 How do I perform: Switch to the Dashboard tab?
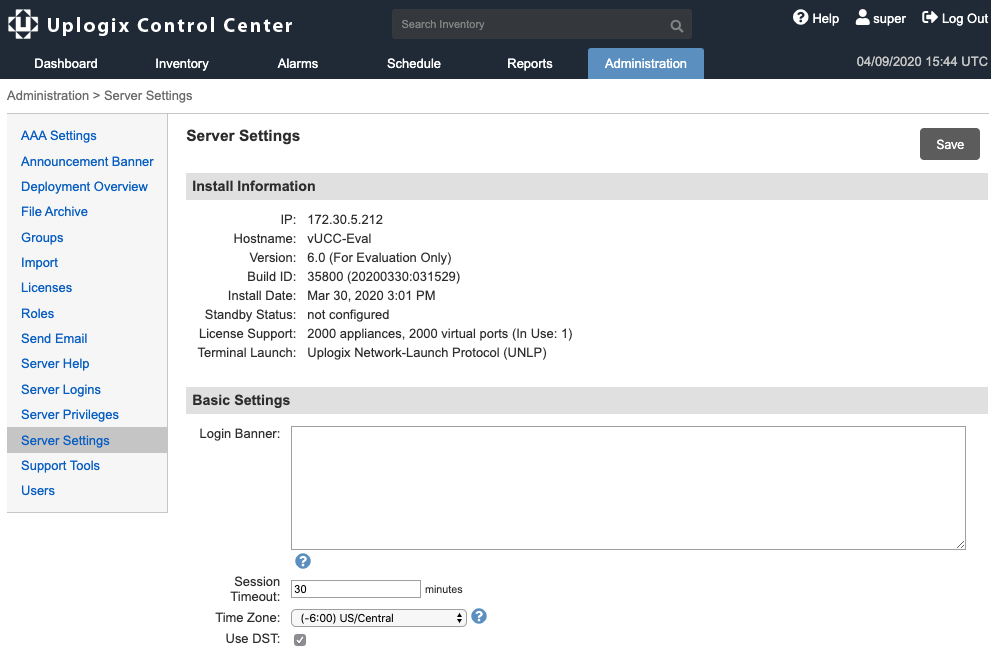66,64
